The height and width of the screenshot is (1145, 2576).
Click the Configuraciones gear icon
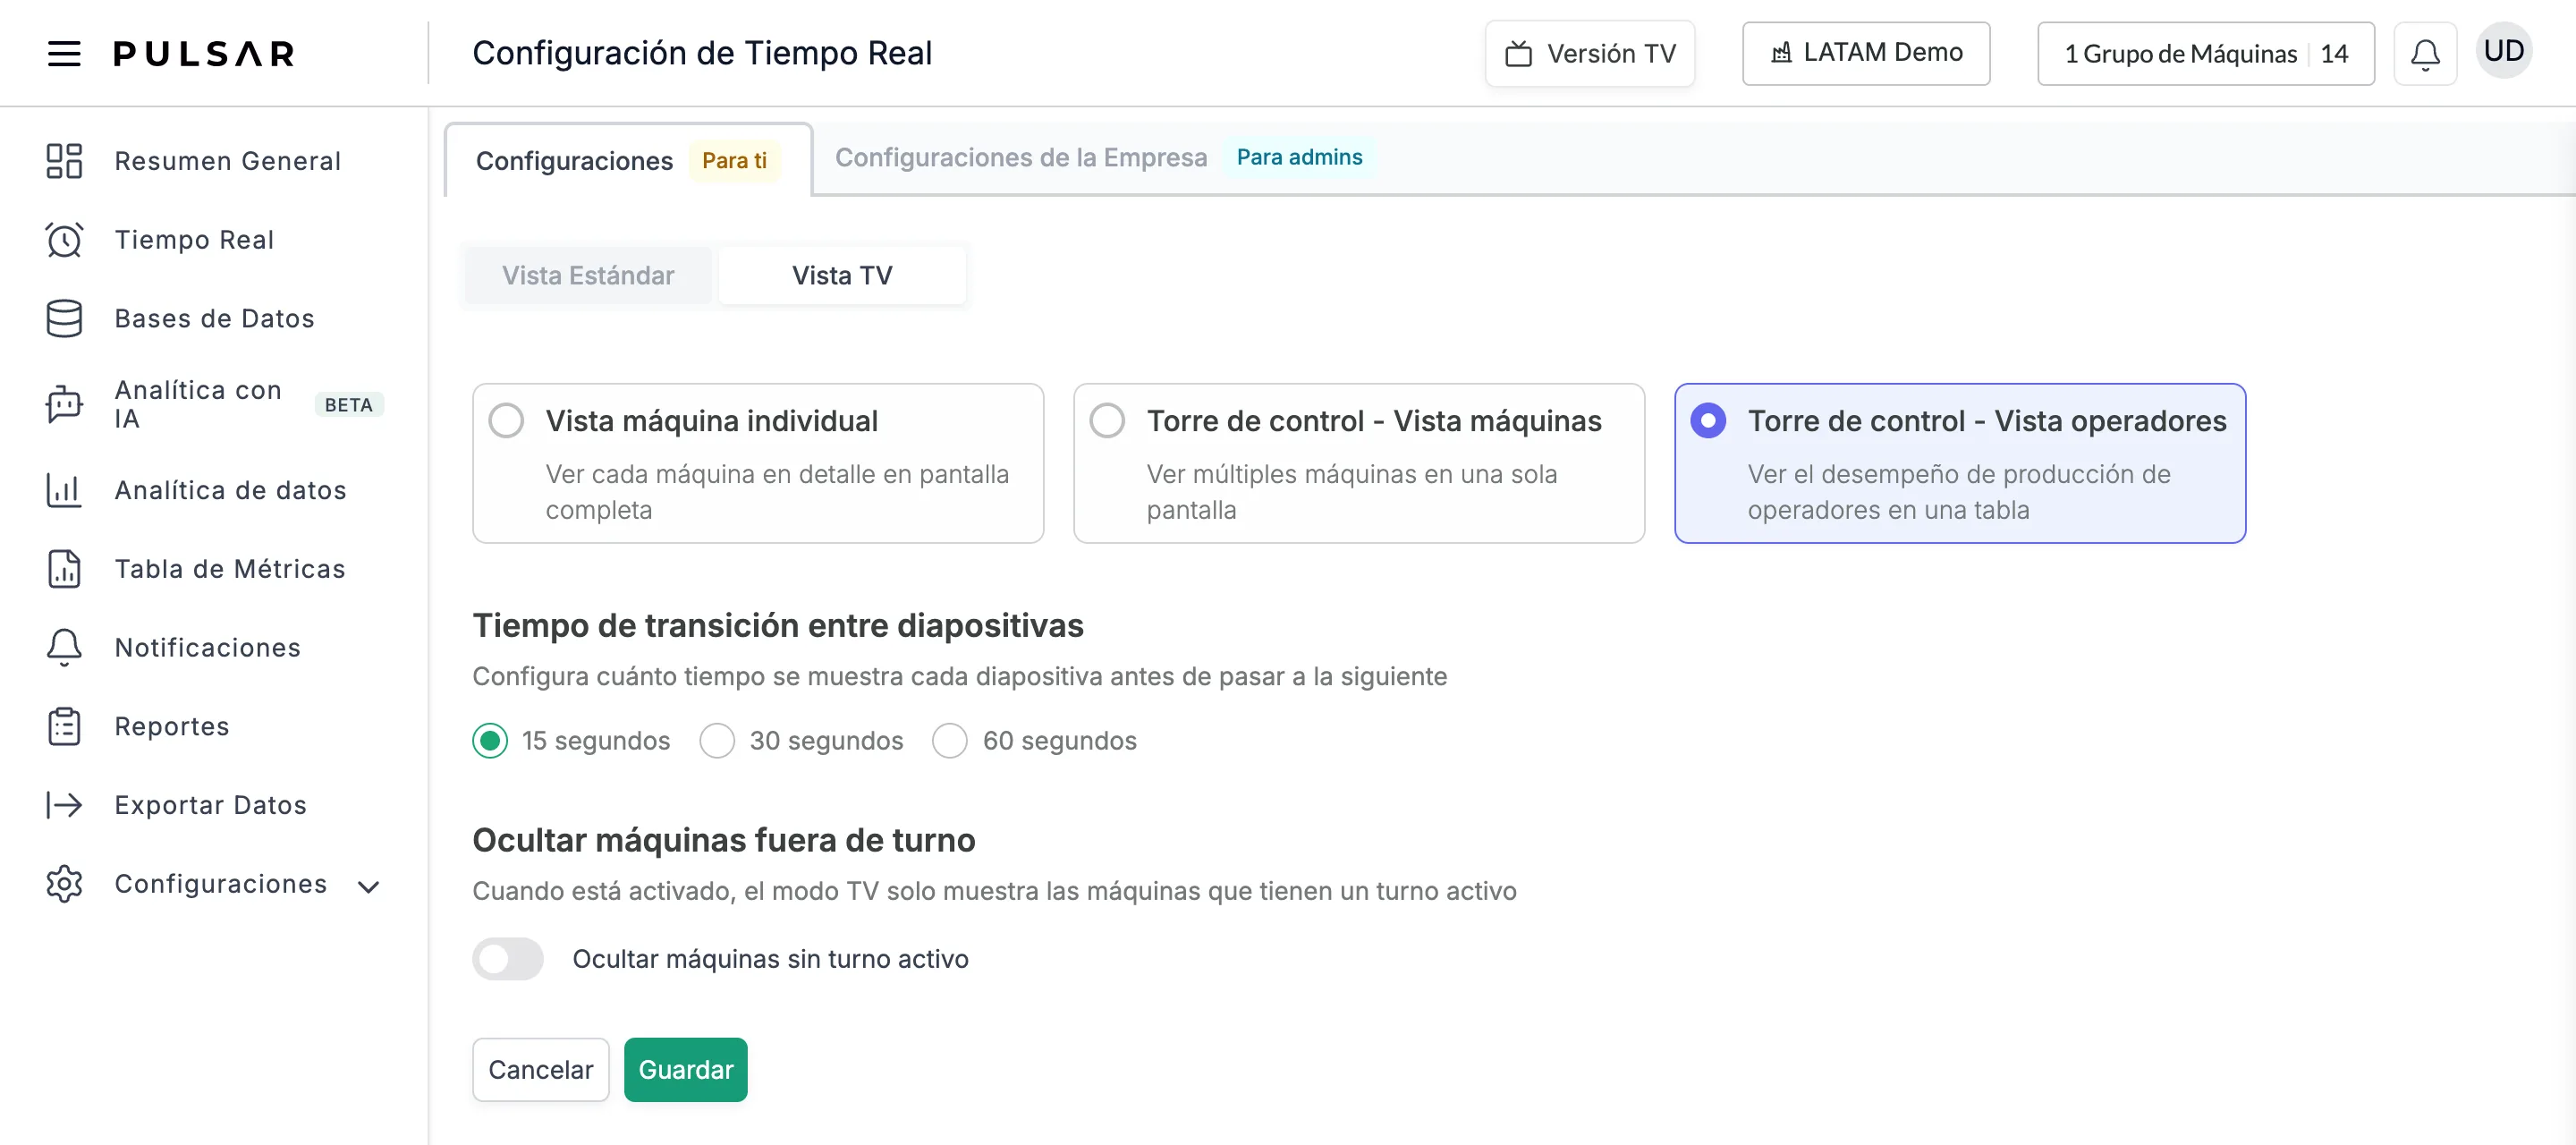(x=64, y=884)
